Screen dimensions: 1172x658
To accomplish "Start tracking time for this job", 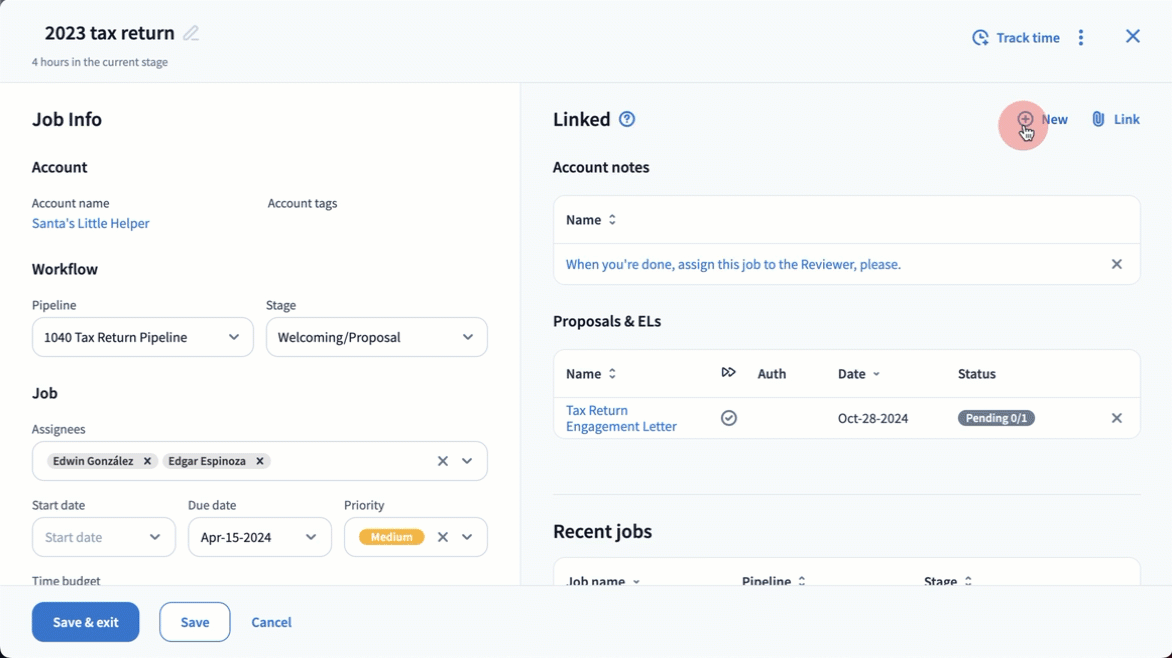I will click(1015, 38).
